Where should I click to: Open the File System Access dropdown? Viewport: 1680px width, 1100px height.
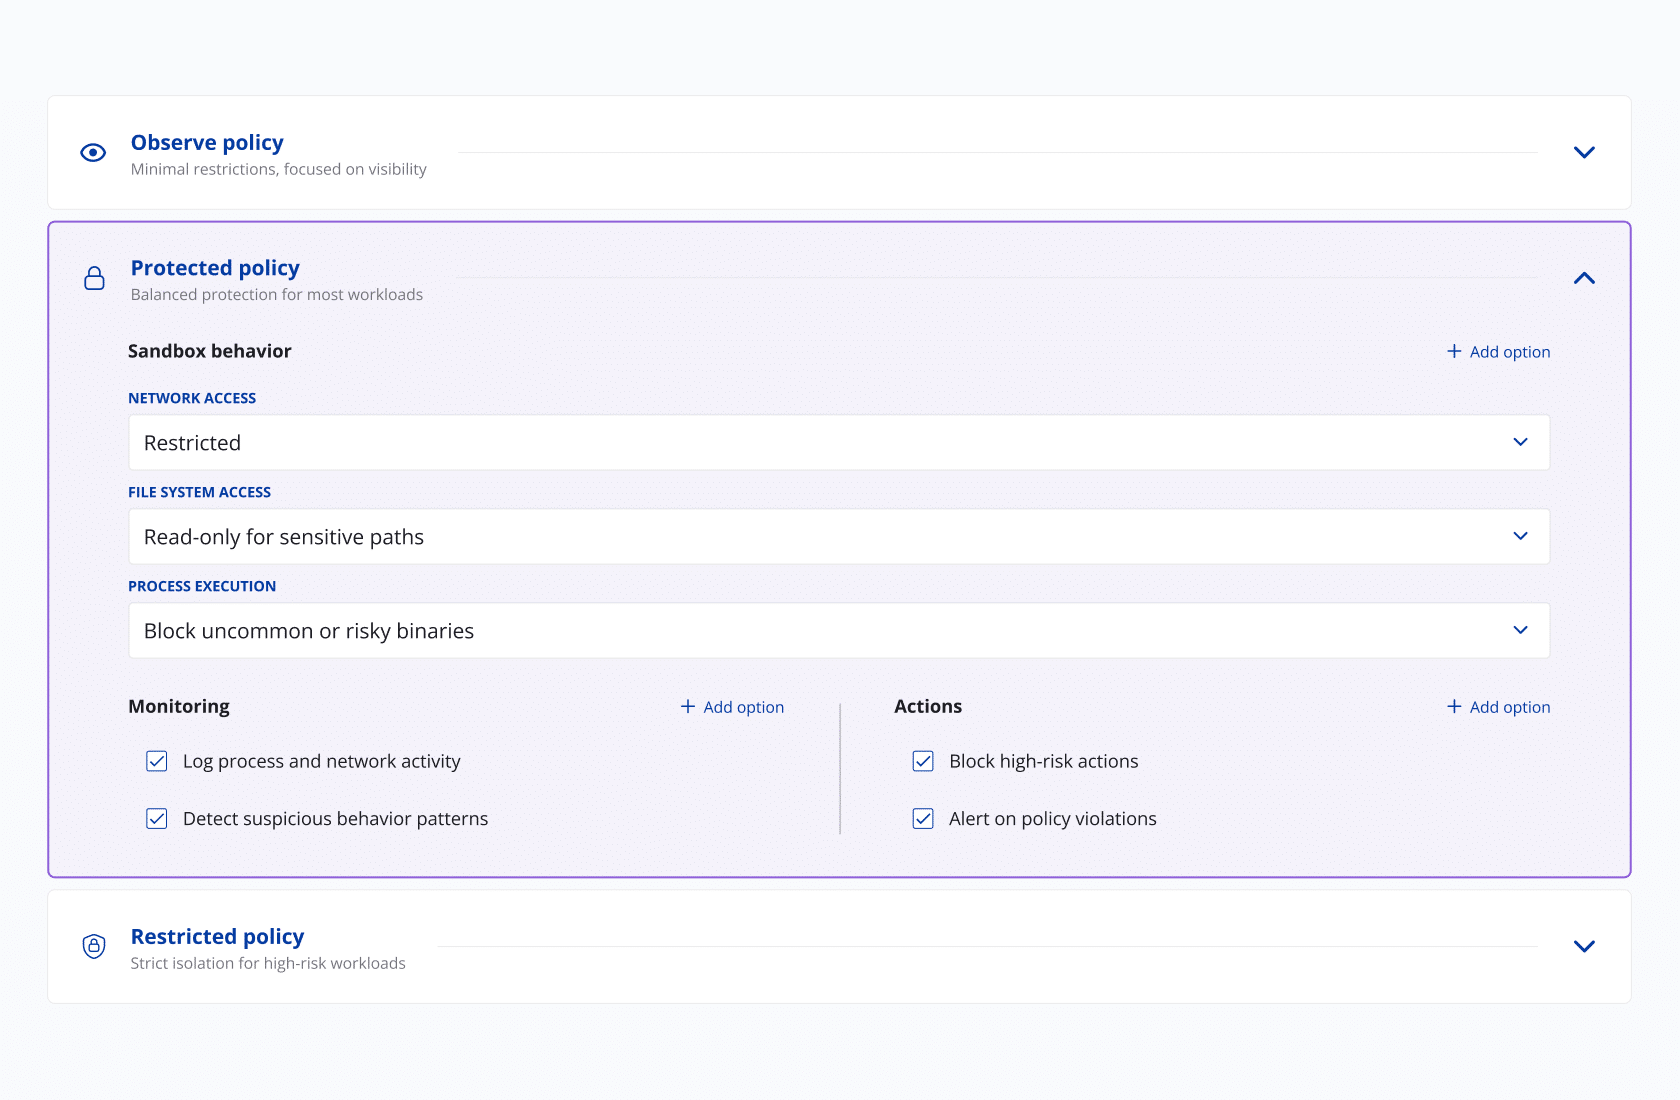point(838,537)
